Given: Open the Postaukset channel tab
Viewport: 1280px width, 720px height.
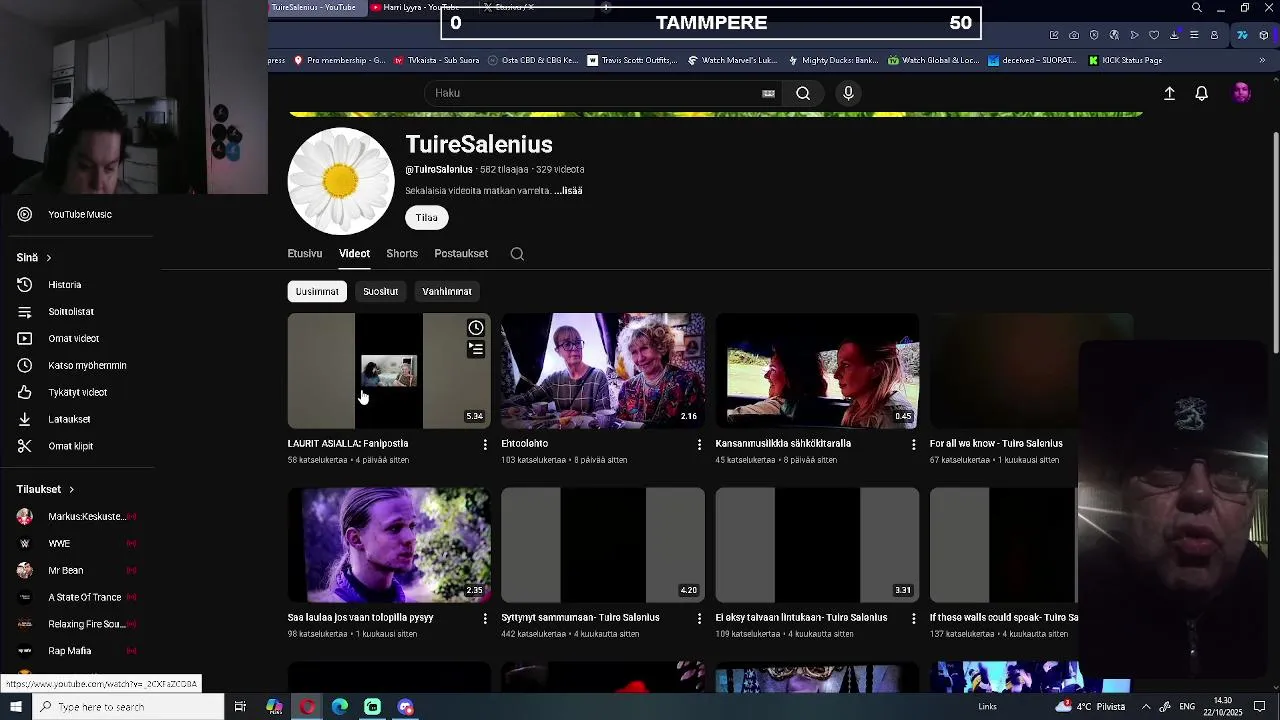Looking at the screenshot, I should [x=461, y=254].
